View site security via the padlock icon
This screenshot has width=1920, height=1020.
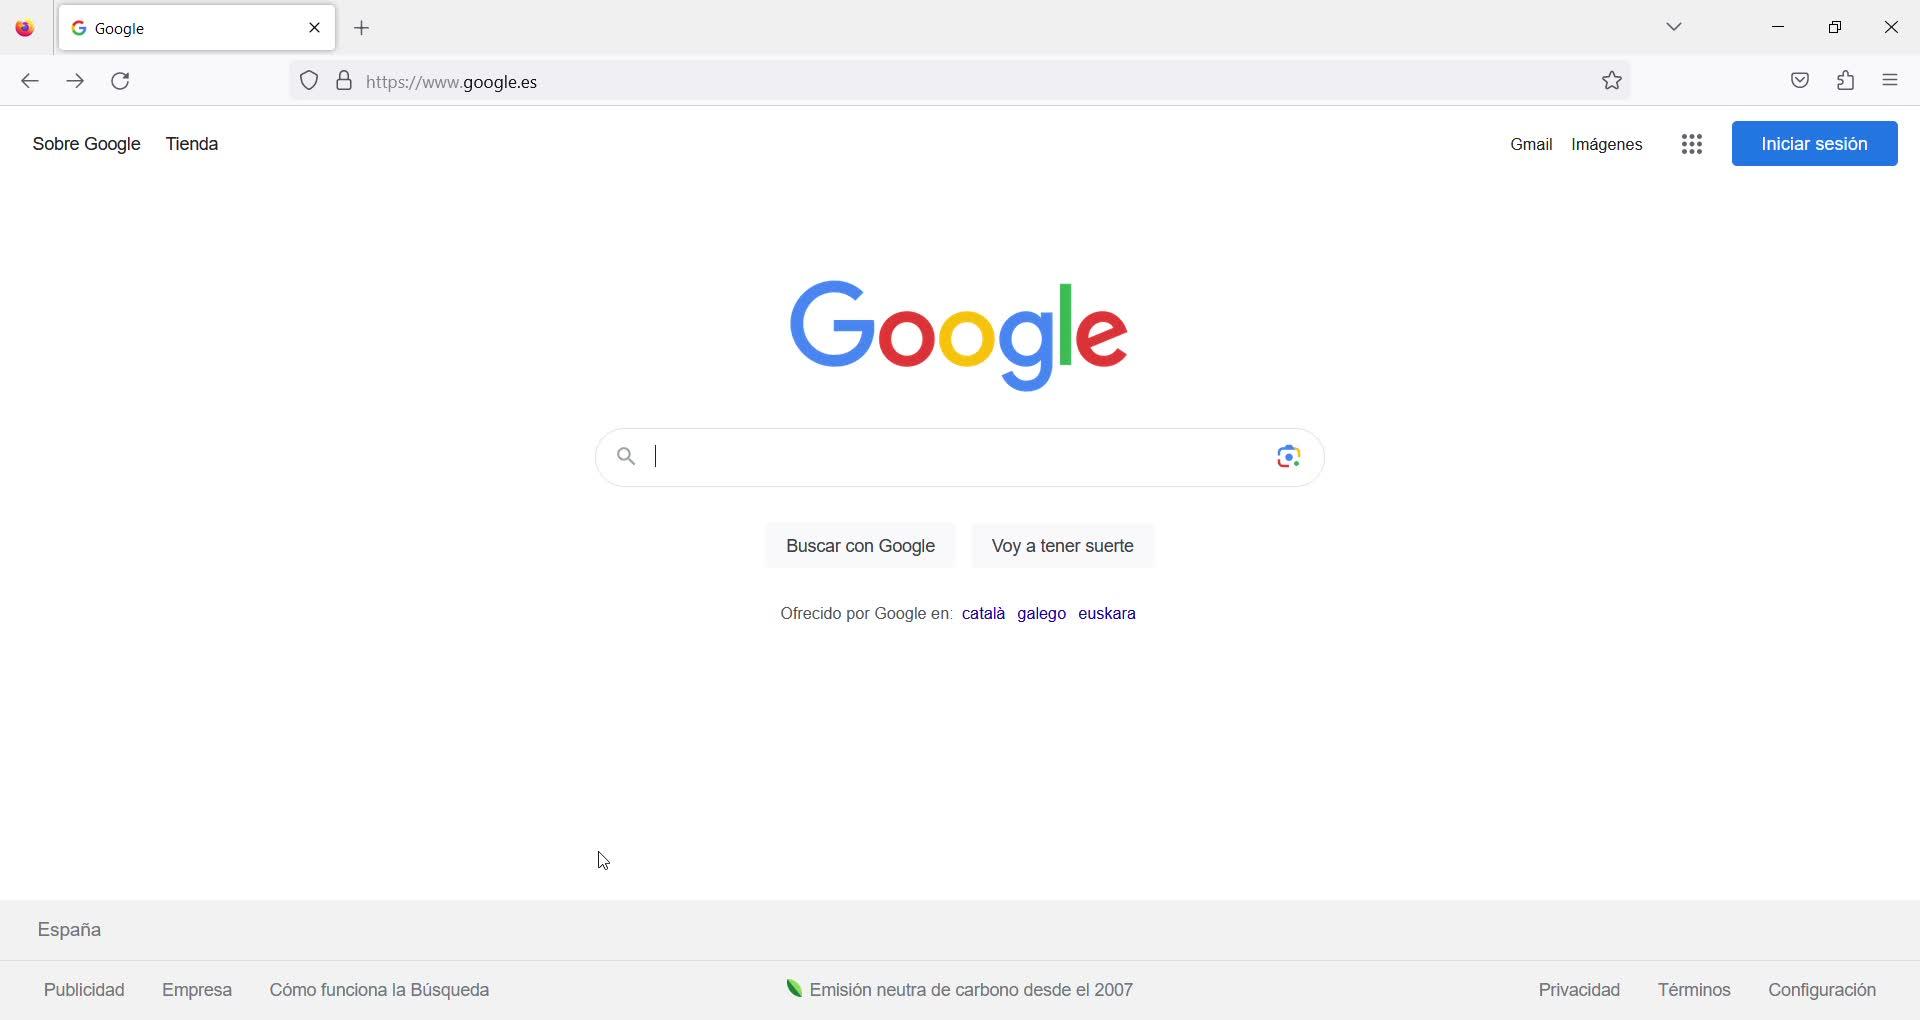pos(344,81)
